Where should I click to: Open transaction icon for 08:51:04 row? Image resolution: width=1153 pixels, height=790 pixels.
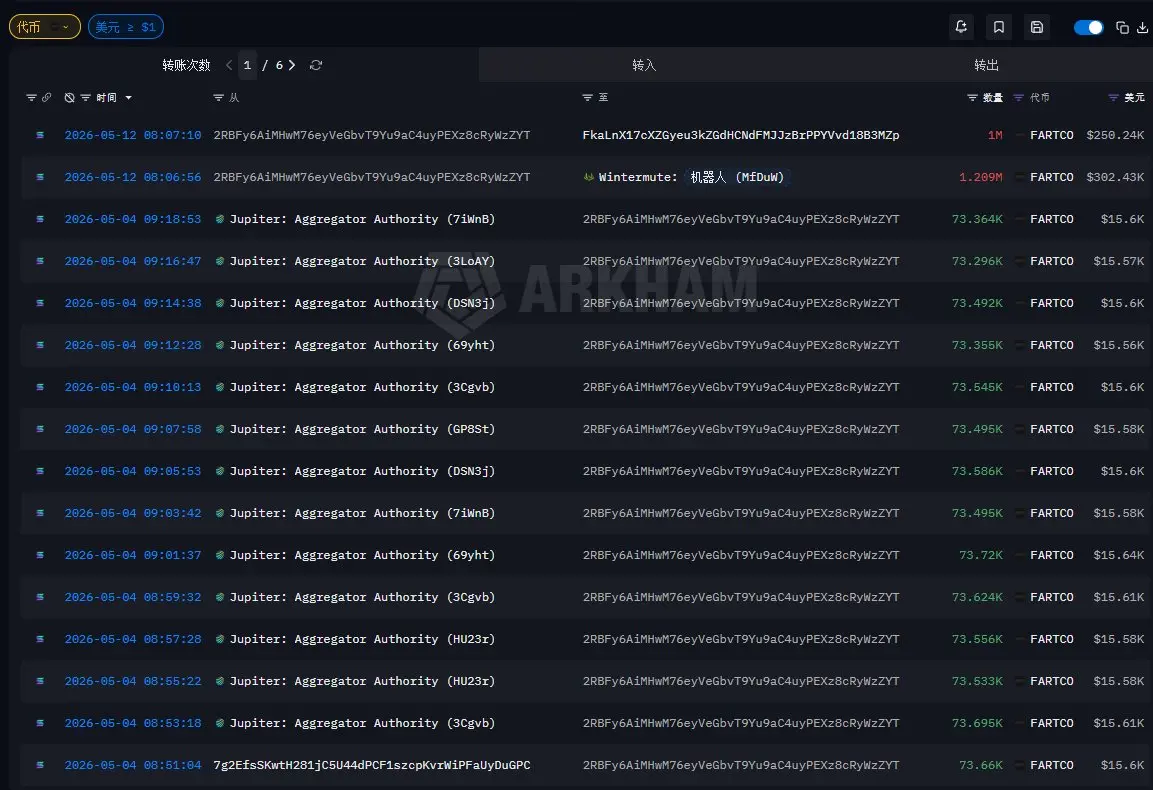pyautogui.click(x=40, y=765)
